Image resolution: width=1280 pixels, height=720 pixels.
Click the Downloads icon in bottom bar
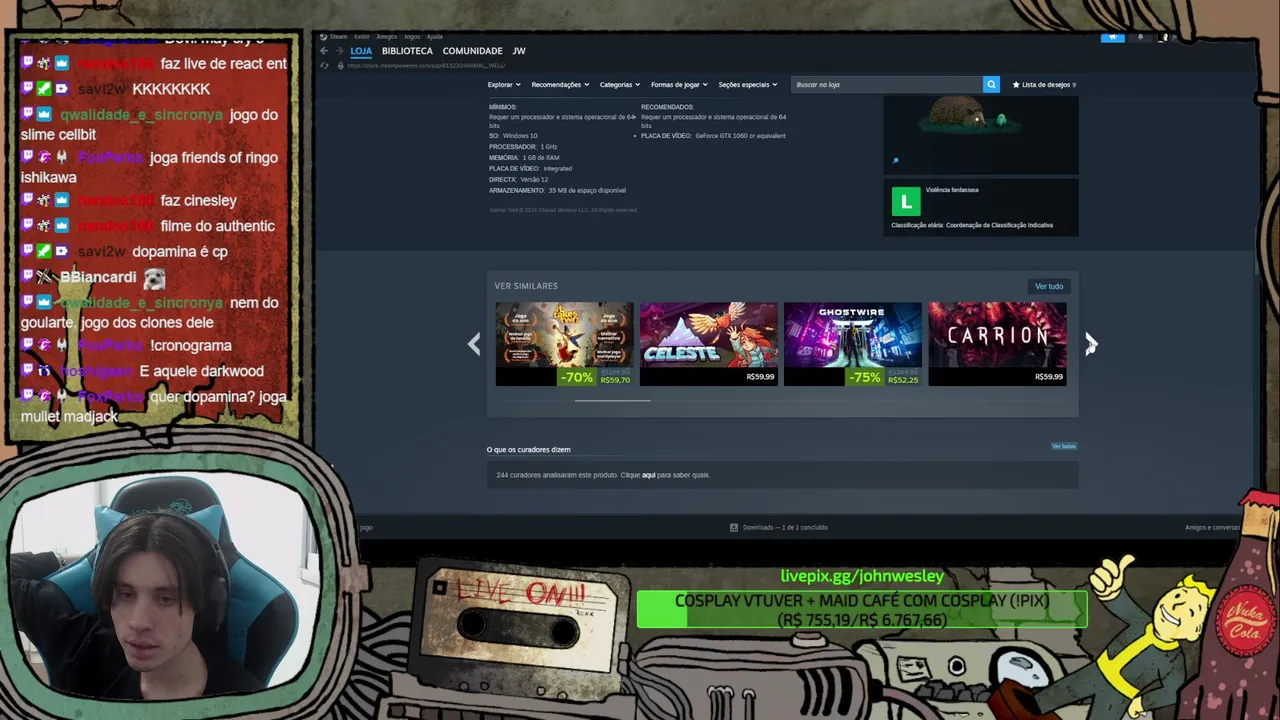pos(734,527)
